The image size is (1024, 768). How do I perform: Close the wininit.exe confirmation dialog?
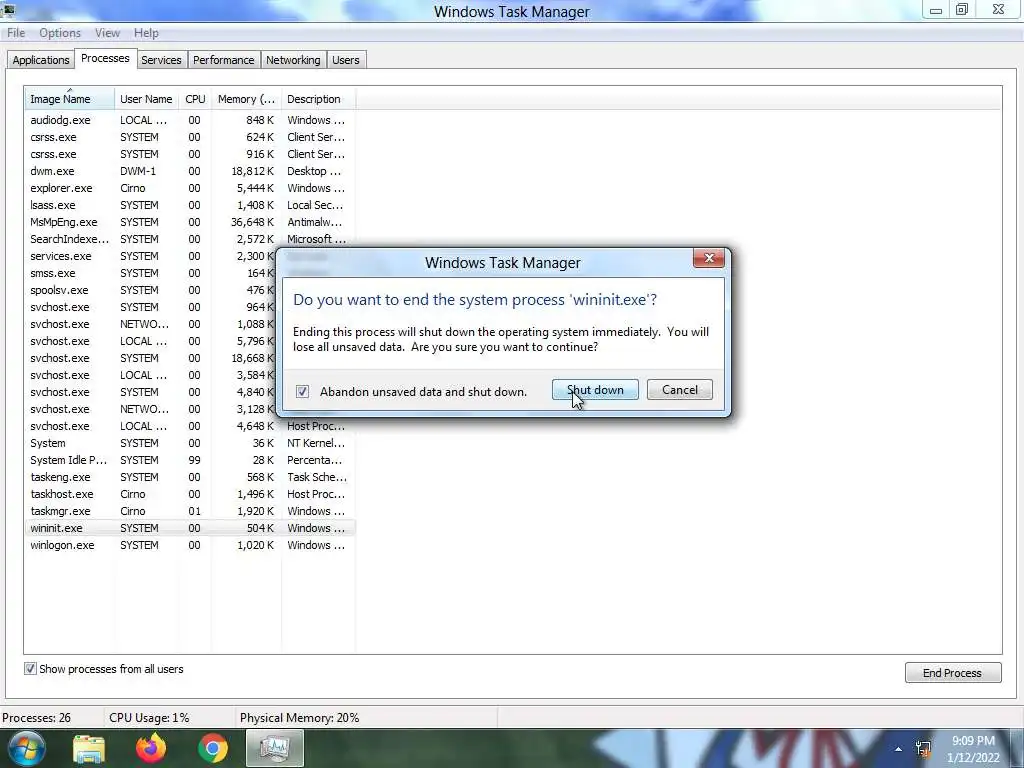tap(709, 258)
